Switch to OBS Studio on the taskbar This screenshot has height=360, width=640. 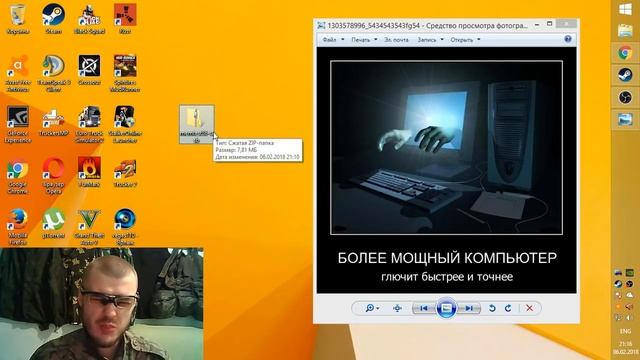click(x=625, y=97)
